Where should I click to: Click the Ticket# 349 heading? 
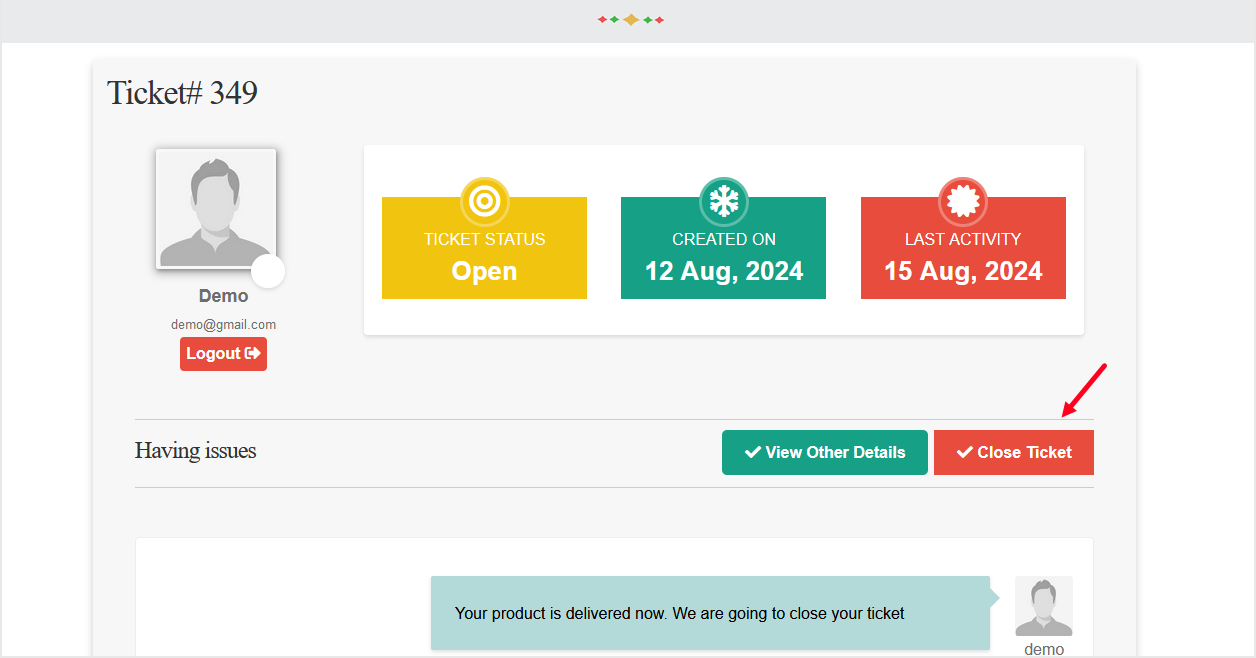click(182, 93)
